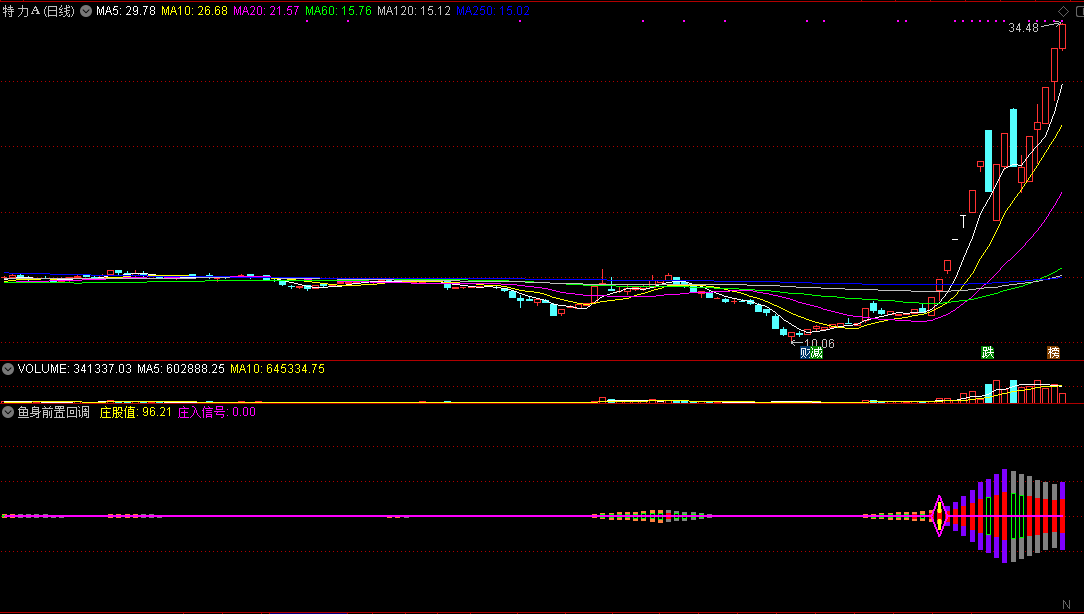Click the 特力A (日线) chart title
The image size is (1084, 614).
pos(38,11)
